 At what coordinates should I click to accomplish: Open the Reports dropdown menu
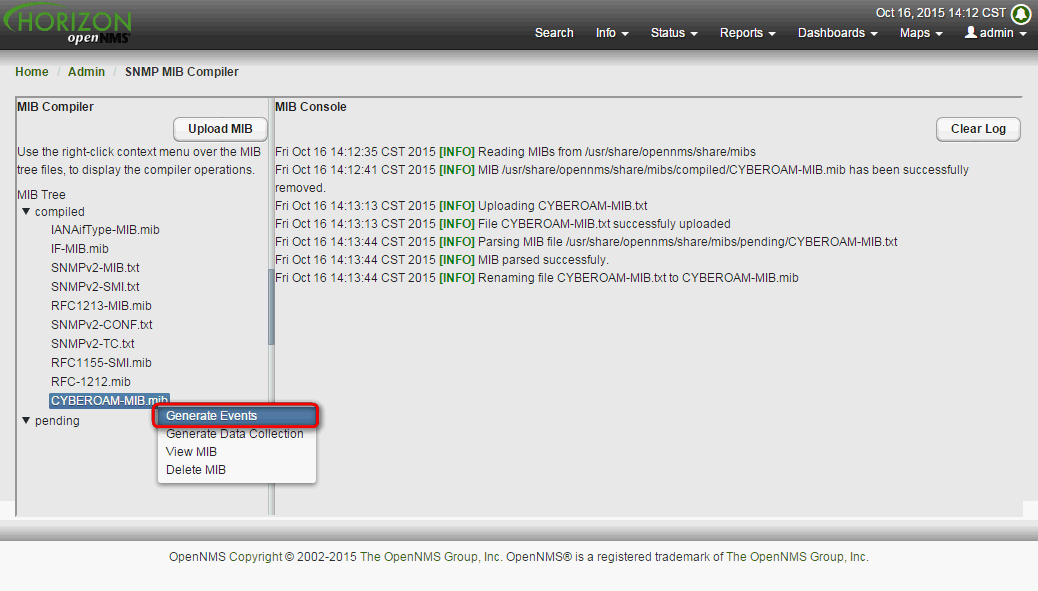tap(747, 33)
